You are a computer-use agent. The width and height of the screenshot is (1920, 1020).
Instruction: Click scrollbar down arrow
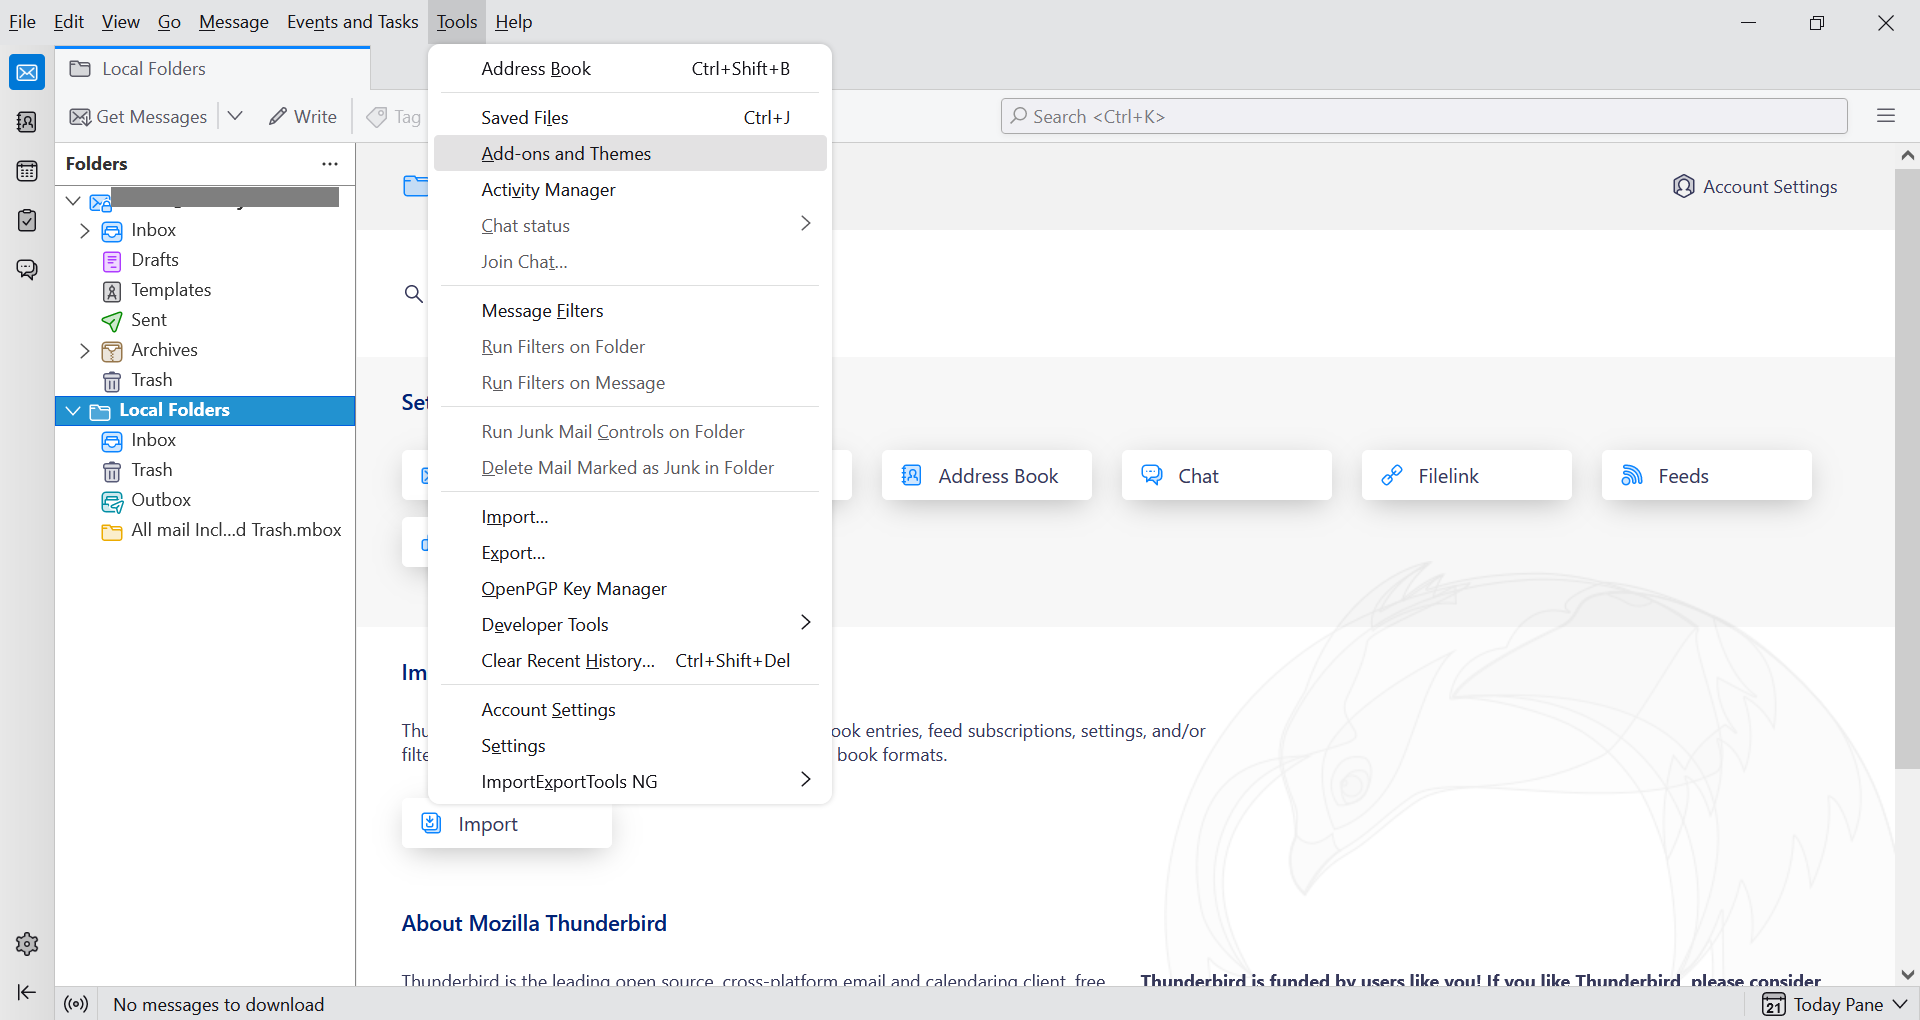[x=1907, y=974]
